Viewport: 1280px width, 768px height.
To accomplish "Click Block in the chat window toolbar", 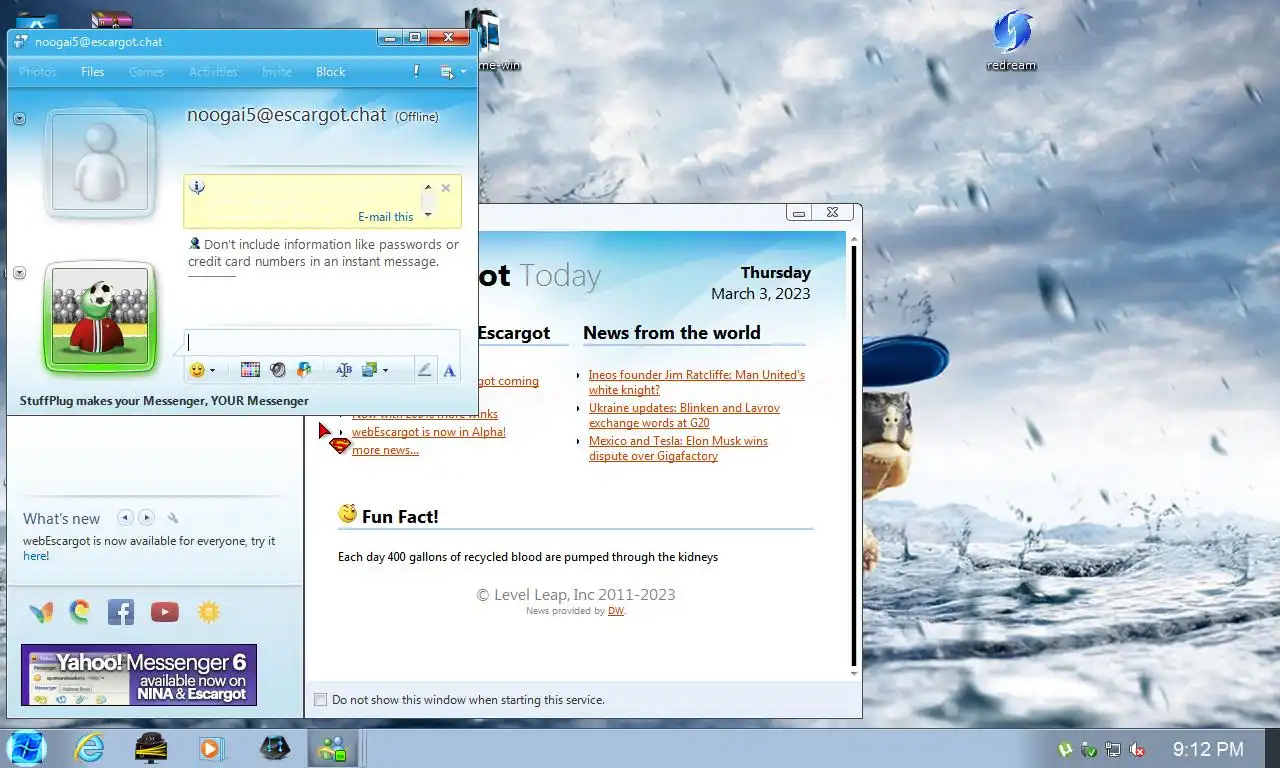I will [331, 72].
